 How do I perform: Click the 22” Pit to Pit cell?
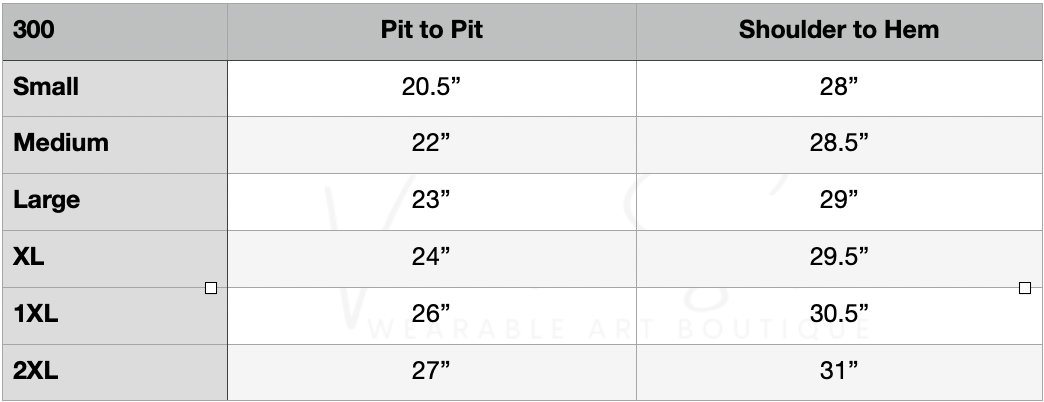pos(431,143)
